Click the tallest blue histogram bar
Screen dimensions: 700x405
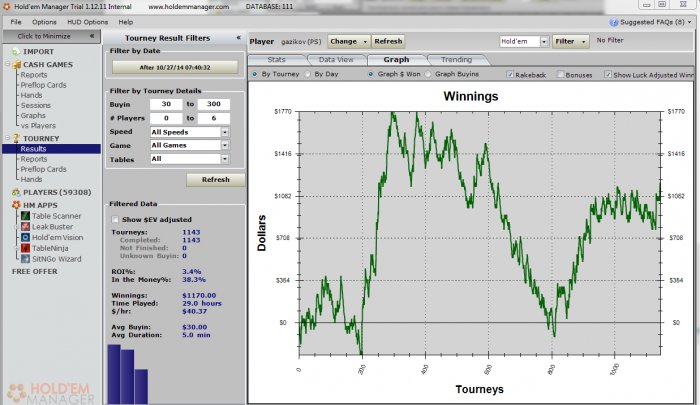(x=114, y=374)
